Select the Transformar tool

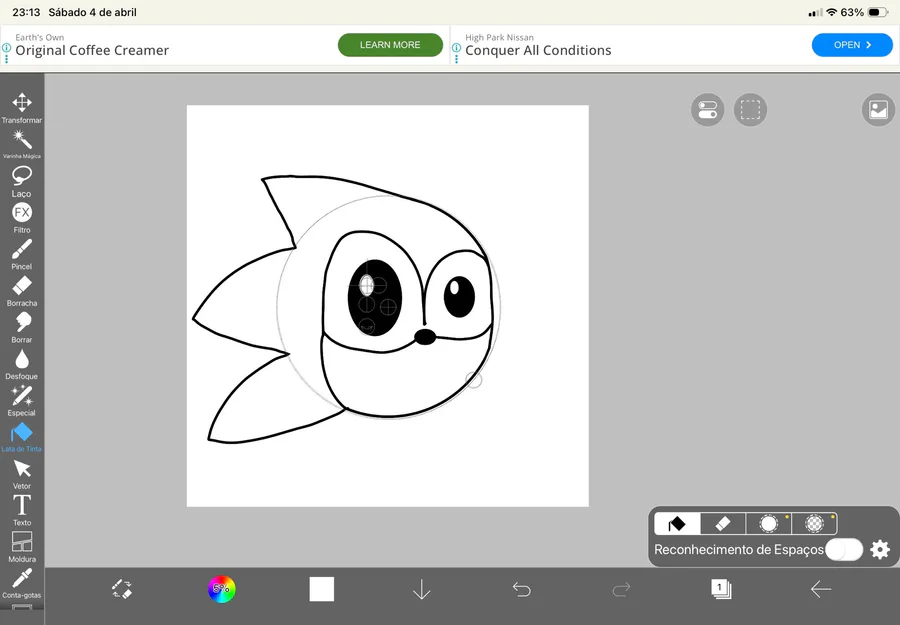tap(22, 108)
